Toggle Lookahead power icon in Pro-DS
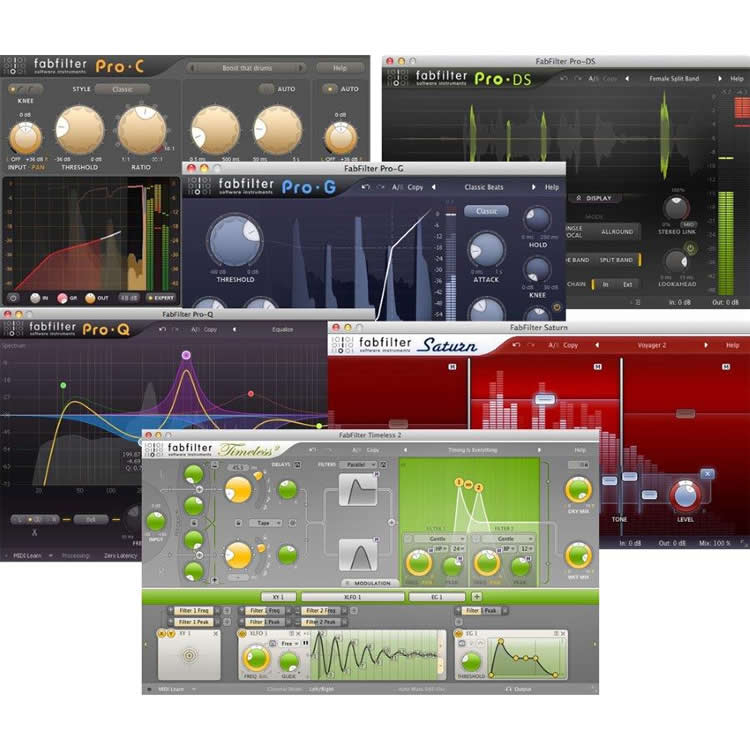The image size is (750, 750). (x=690, y=248)
